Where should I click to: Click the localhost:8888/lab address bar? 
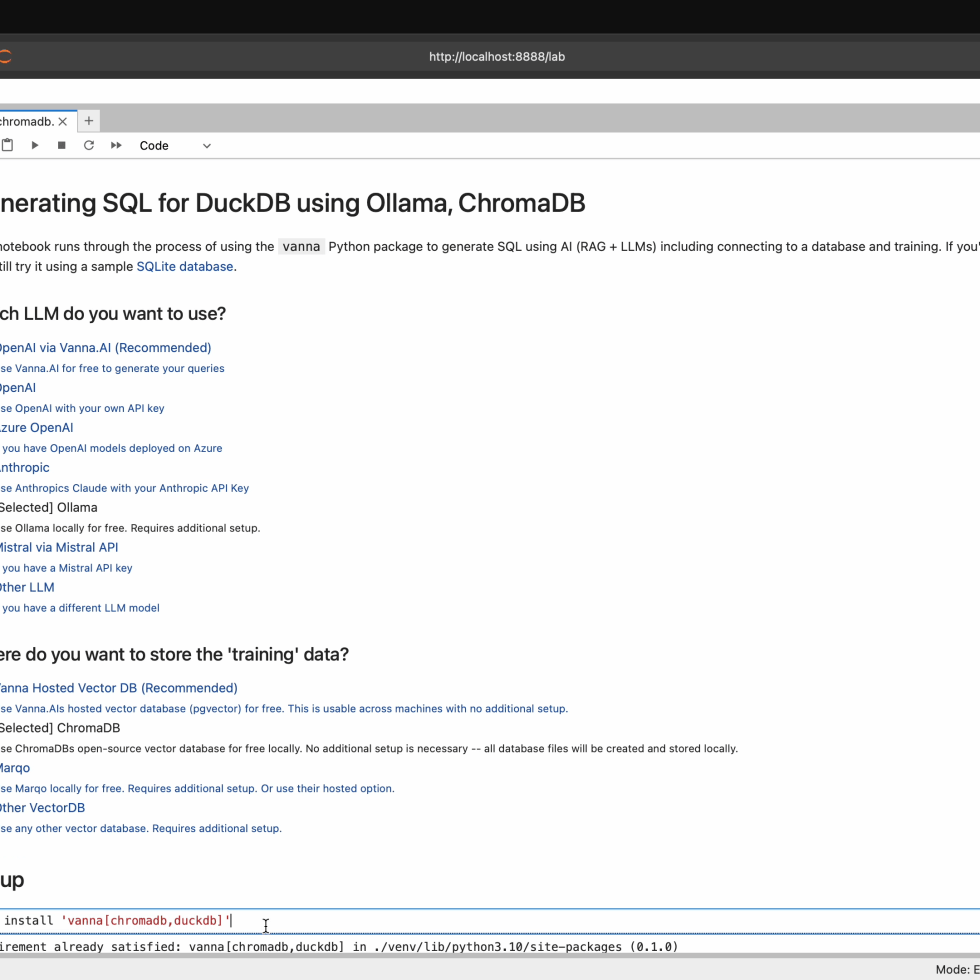point(496,57)
